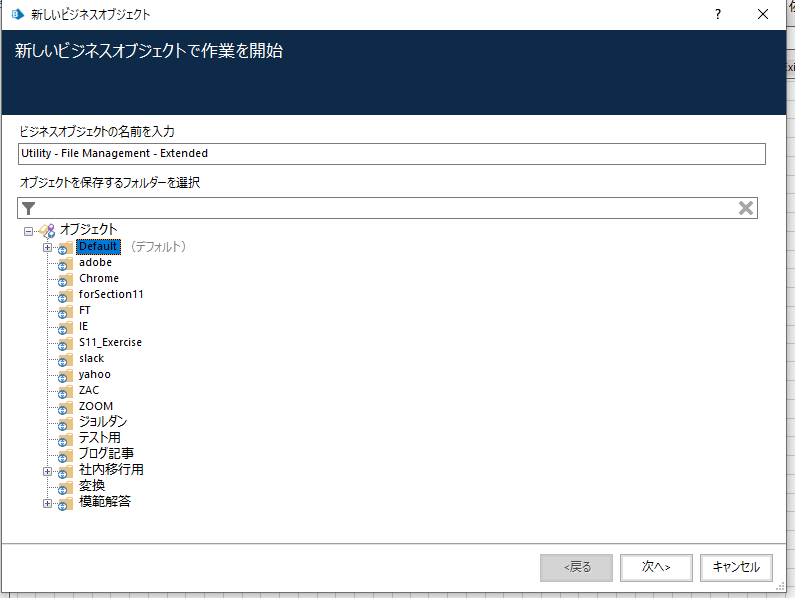Click the FT folder icon
This screenshot has height=598, width=795.
click(x=65, y=312)
